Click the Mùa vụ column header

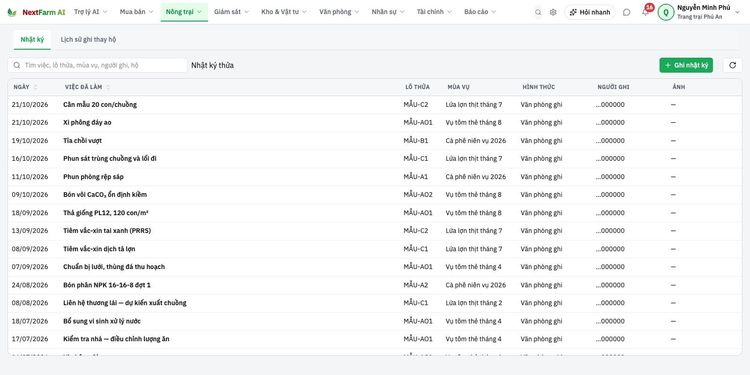click(459, 87)
